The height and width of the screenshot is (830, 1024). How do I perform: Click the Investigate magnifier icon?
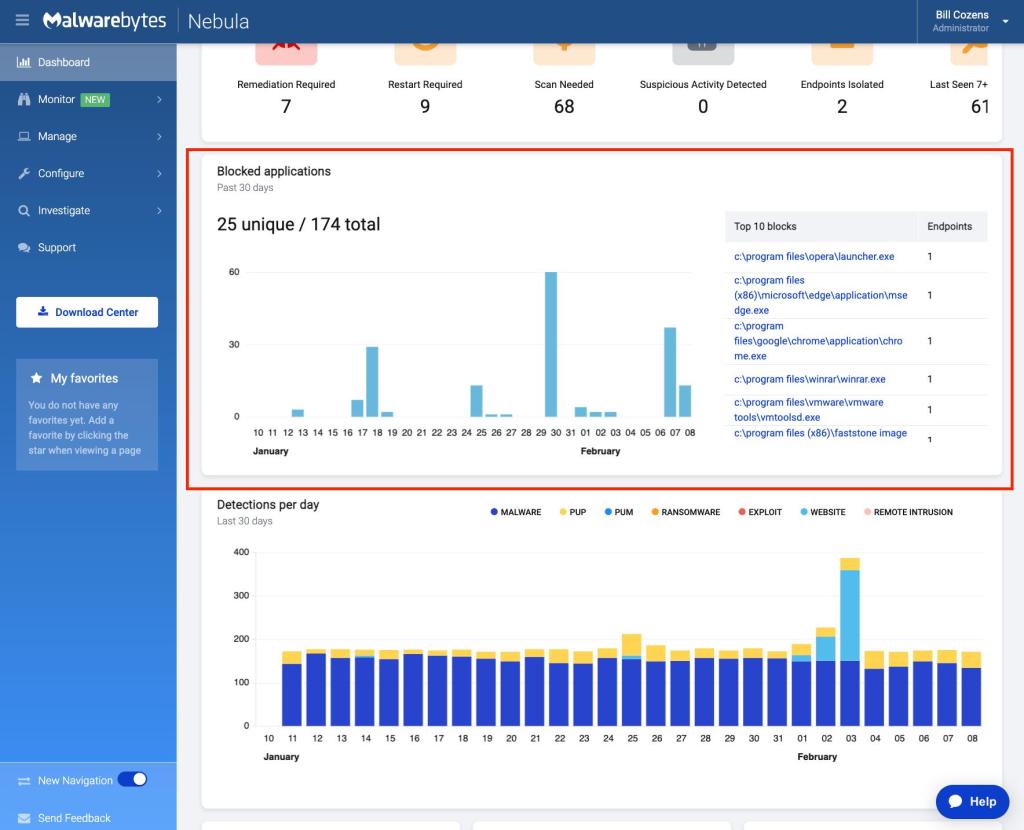tap(24, 210)
